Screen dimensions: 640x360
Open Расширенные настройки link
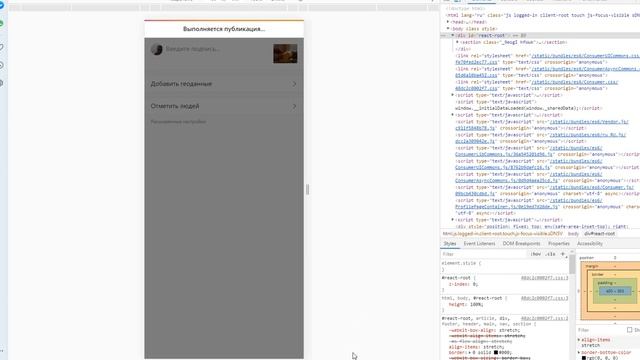tap(178, 122)
